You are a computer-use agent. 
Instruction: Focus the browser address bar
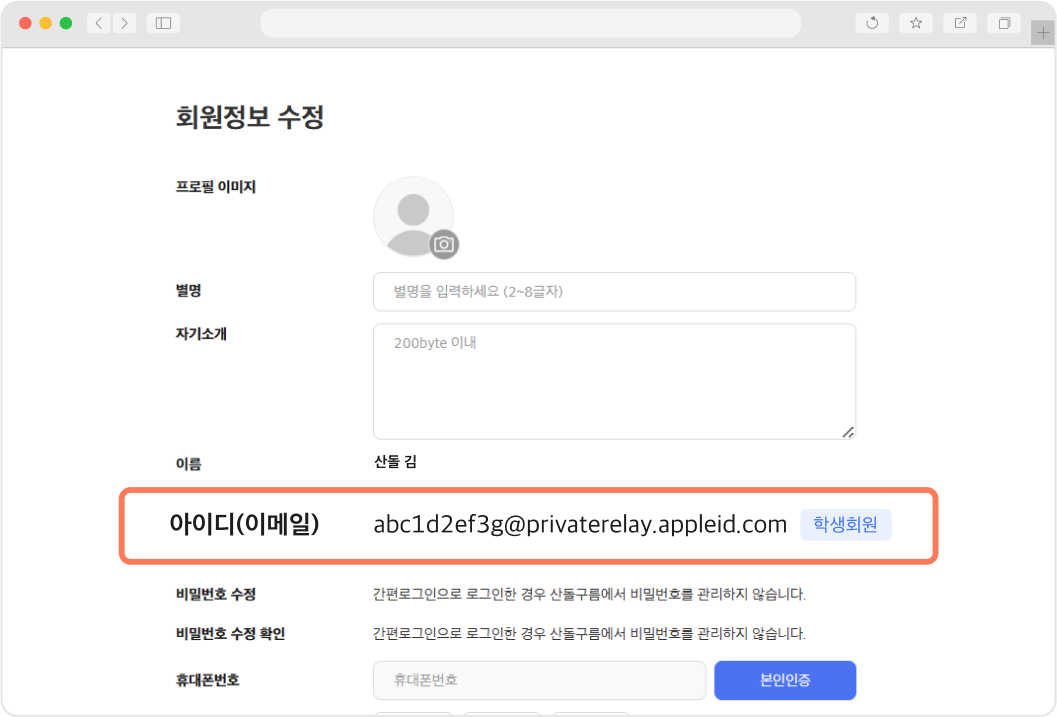coord(531,23)
